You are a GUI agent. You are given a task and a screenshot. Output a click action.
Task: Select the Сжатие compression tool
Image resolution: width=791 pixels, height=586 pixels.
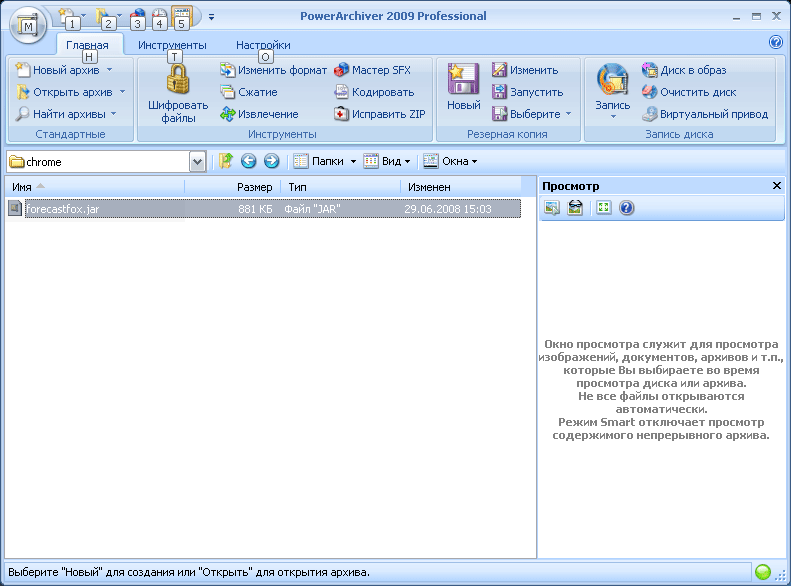249,92
